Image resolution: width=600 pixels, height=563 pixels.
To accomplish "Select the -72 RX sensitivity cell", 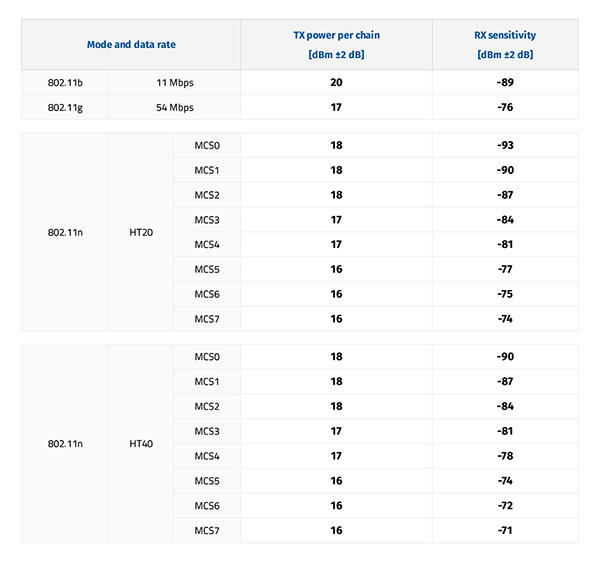I will pos(504,505).
